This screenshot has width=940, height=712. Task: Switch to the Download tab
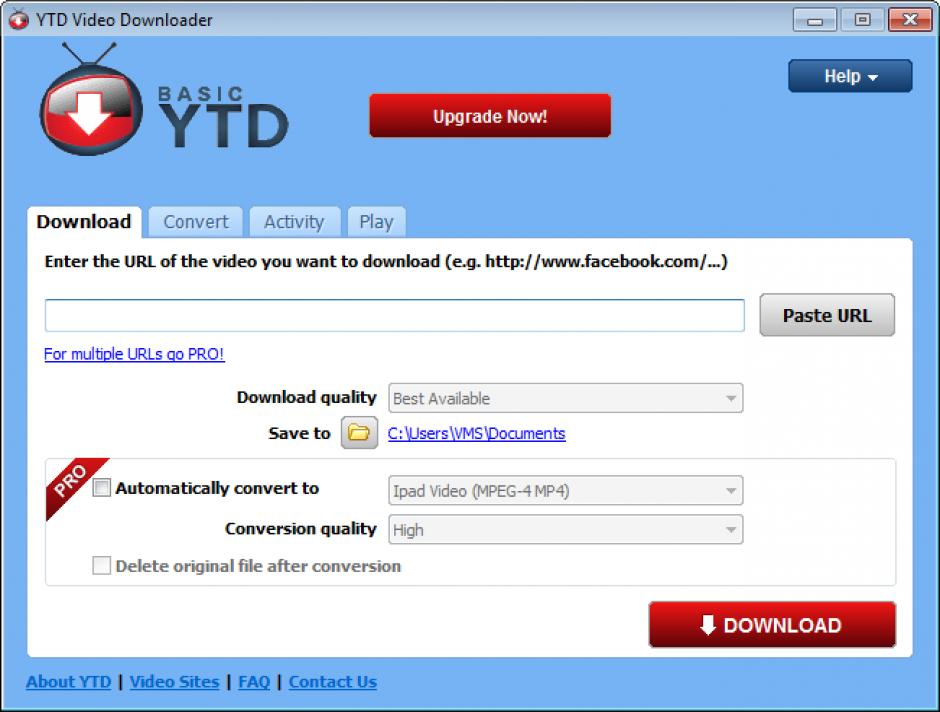point(84,222)
